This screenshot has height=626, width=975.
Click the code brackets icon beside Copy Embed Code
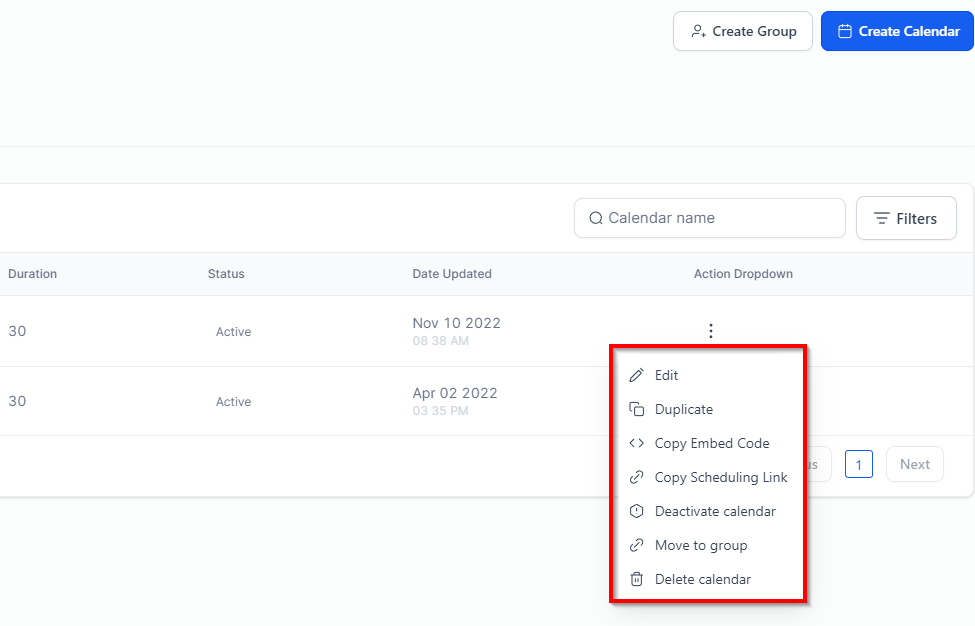636,443
